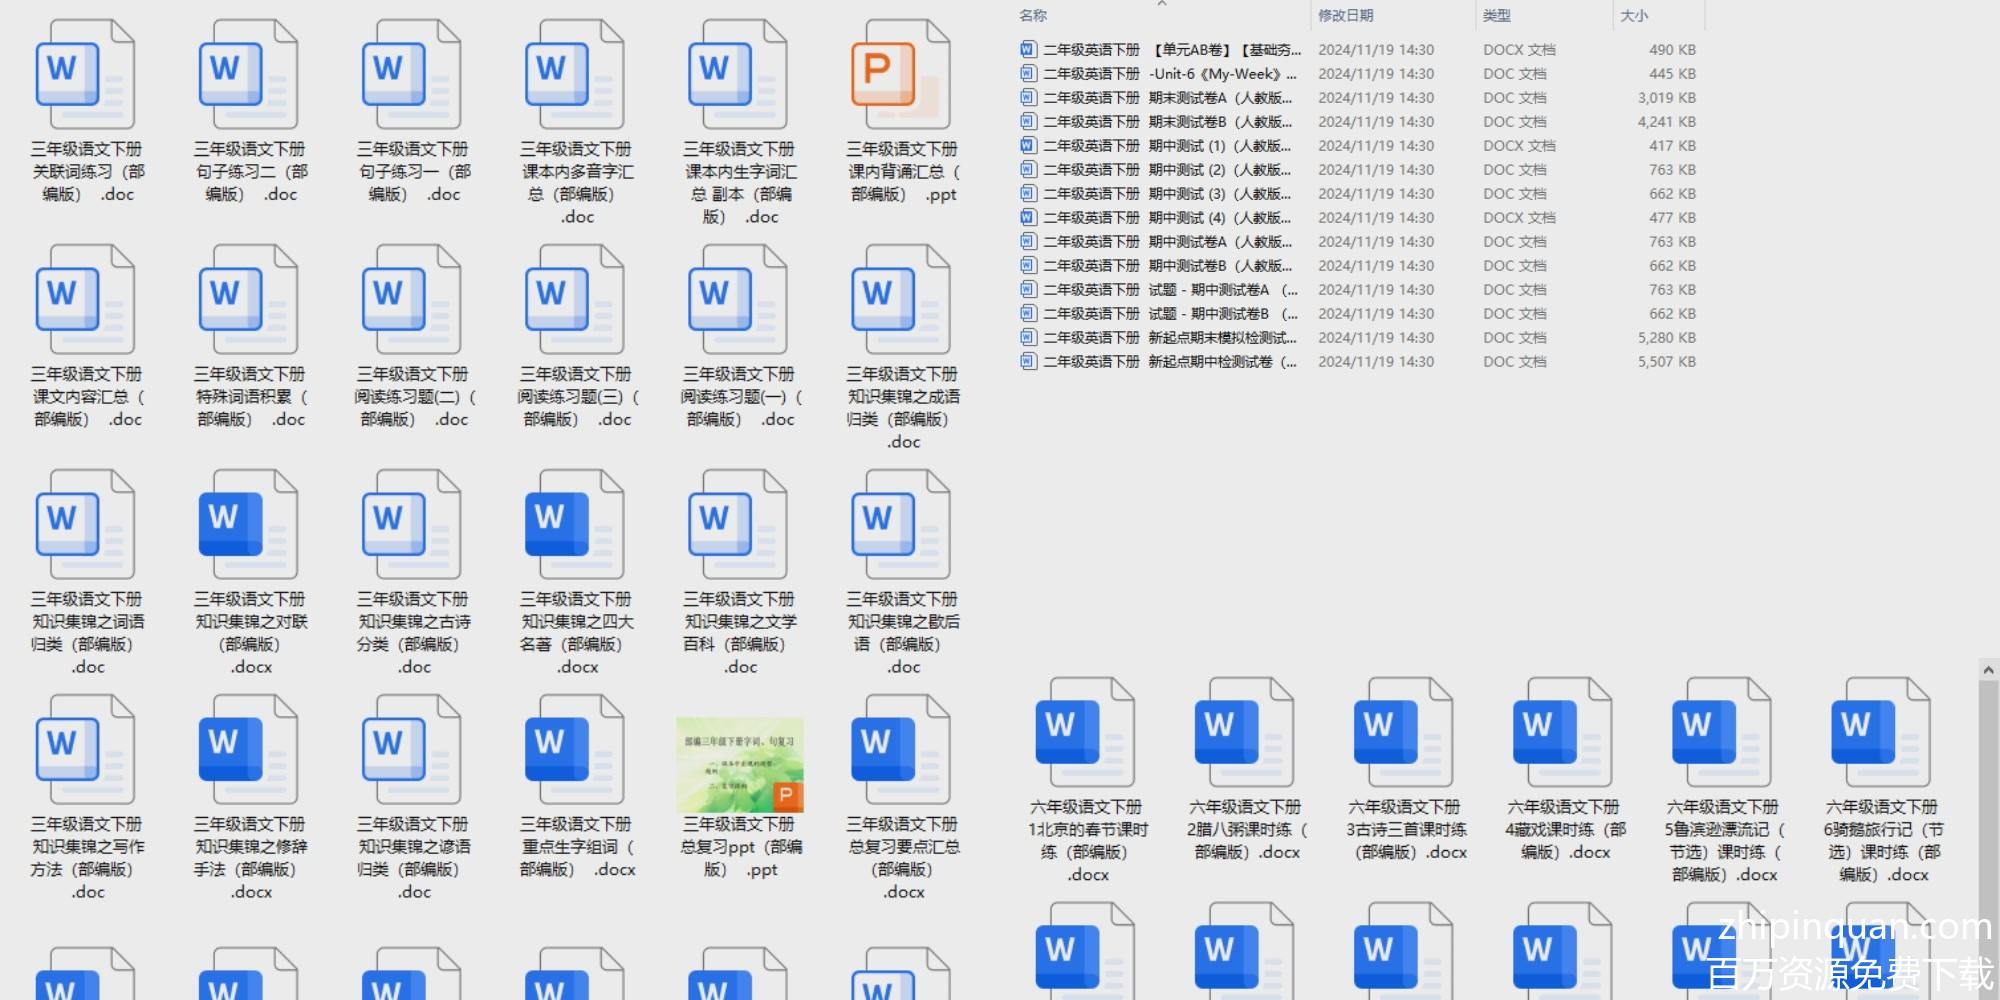Click the 总复习ppt green slide thumbnail

(x=739, y=764)
